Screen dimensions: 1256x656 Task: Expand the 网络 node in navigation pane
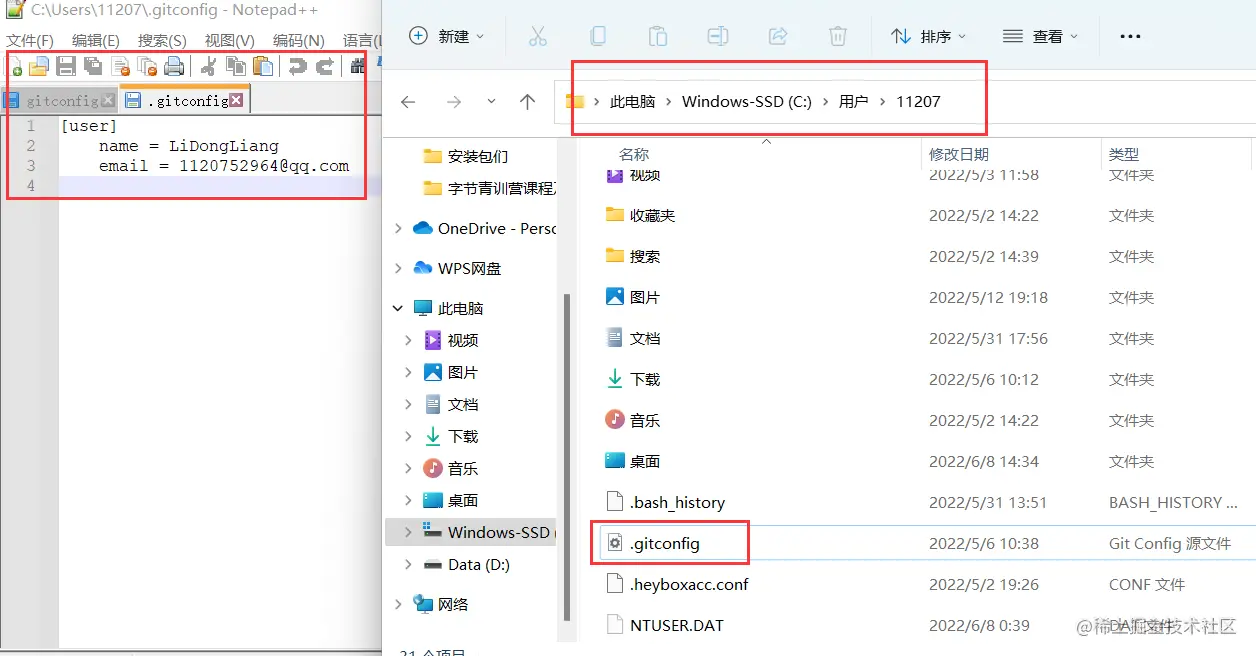click(x=399, y=604)
